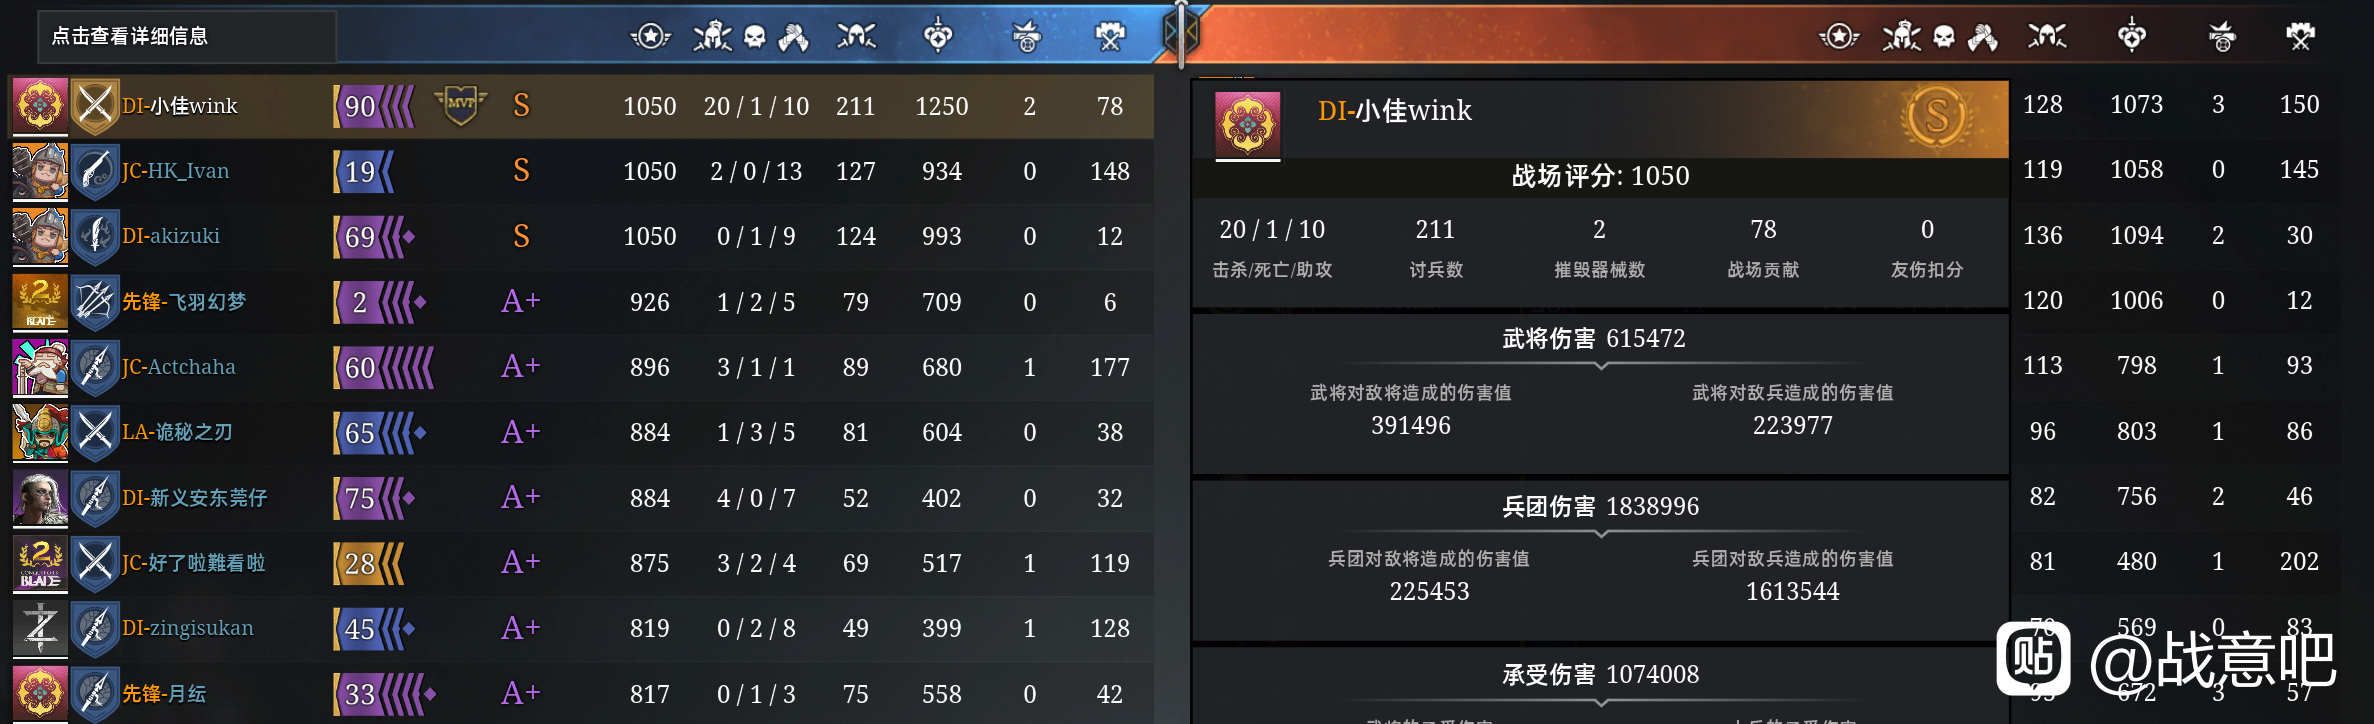Click 点击查看详细信息 label
This screenshot has height=724, width=2374.
click(130, 36)
